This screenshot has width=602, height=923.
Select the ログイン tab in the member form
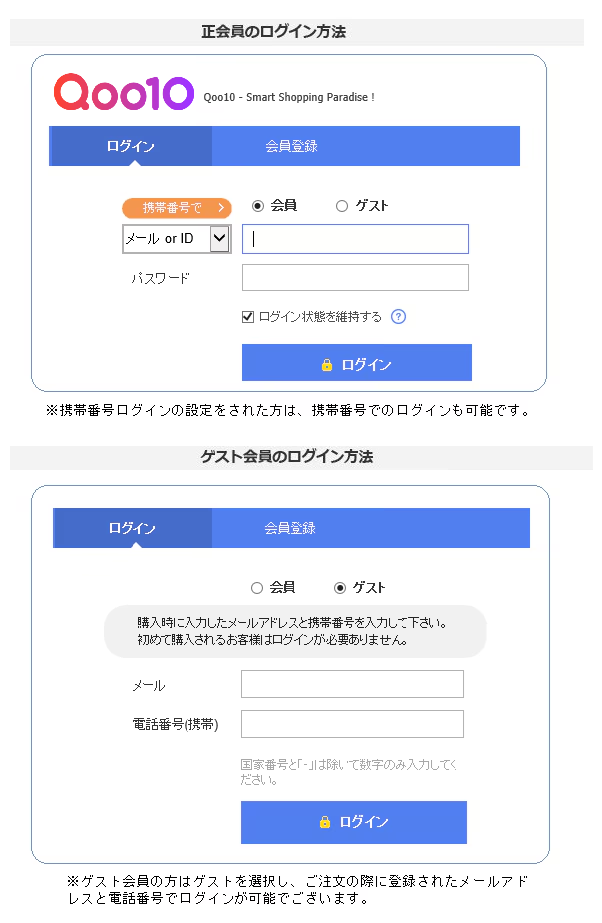click(131, 146)
